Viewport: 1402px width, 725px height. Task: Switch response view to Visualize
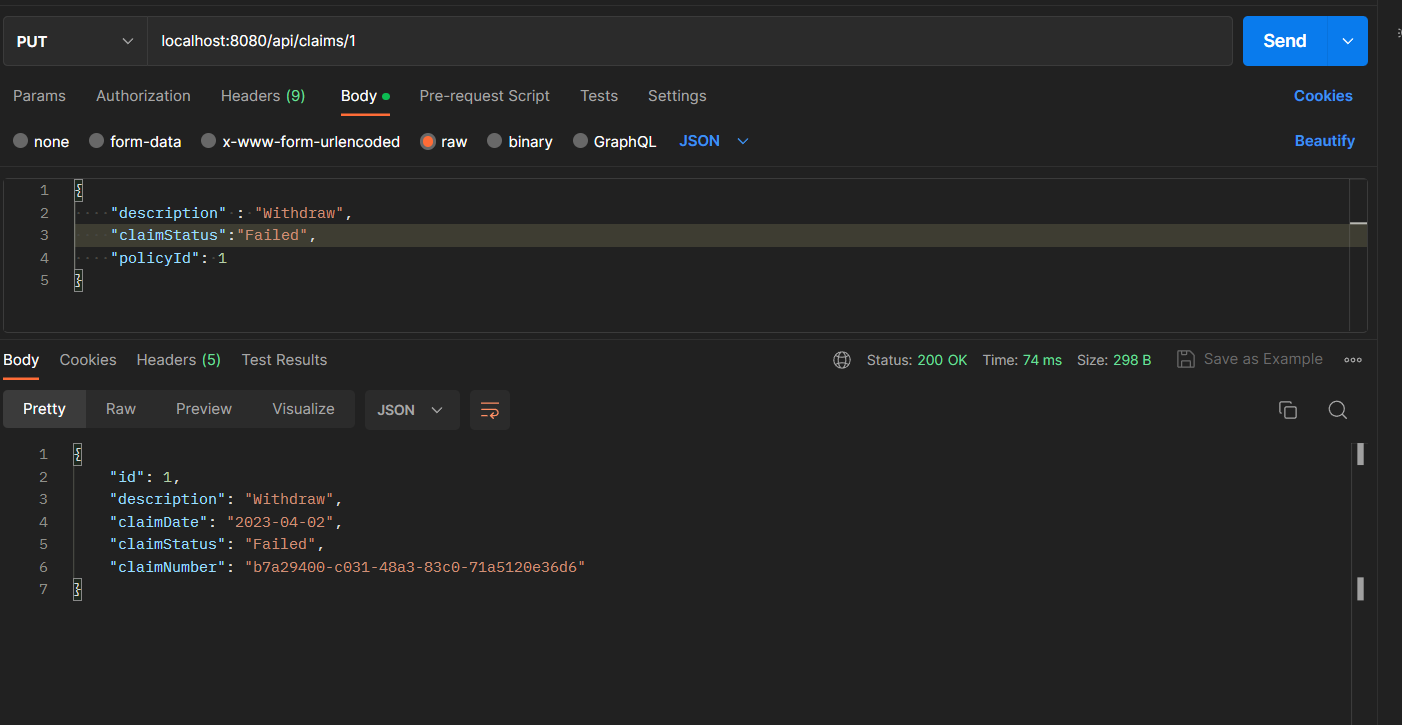tap(304, 409)
